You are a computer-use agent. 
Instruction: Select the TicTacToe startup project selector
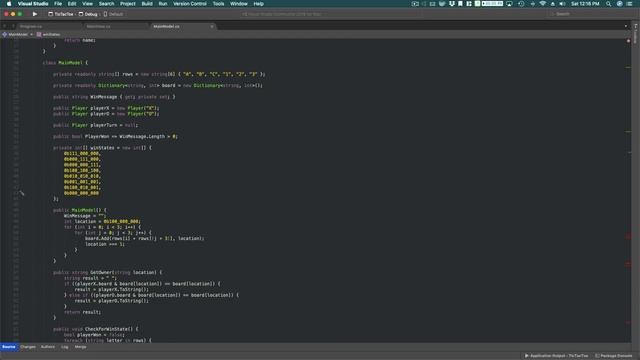click(61, 14)
